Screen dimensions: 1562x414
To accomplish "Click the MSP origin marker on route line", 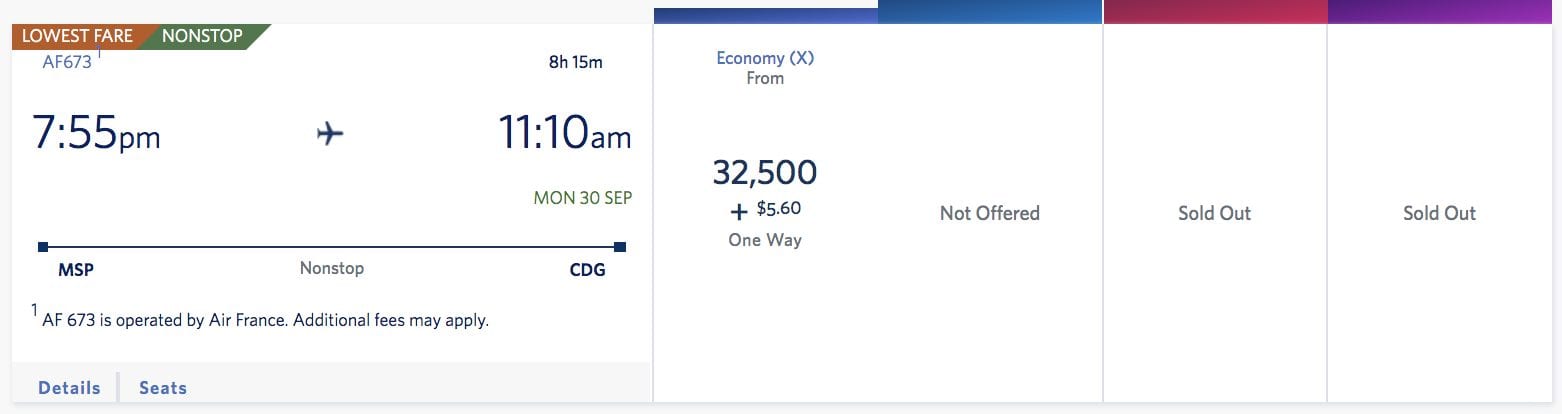I will (43, 246).
